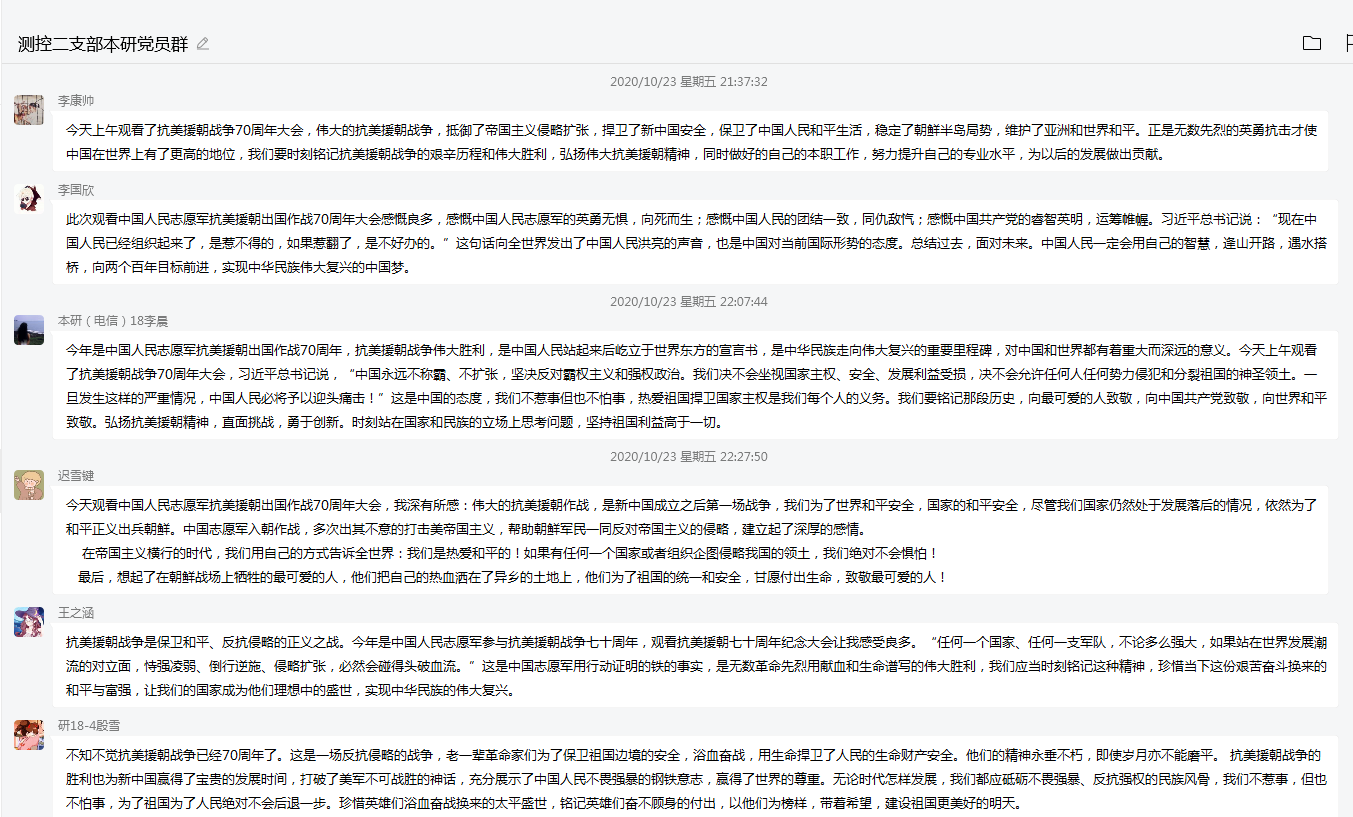Open the avatar of 研18-4殷雪

pyautogui.click(x=28, y=735)
